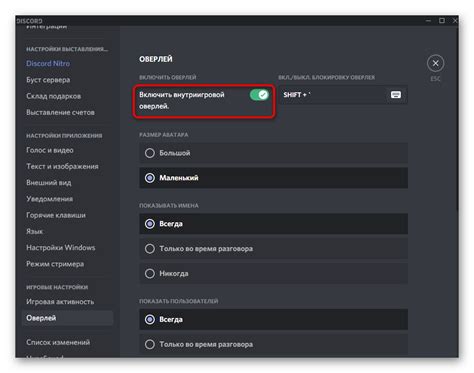Minimize the Discord window
474x373 pixels.
pos(428,21)
